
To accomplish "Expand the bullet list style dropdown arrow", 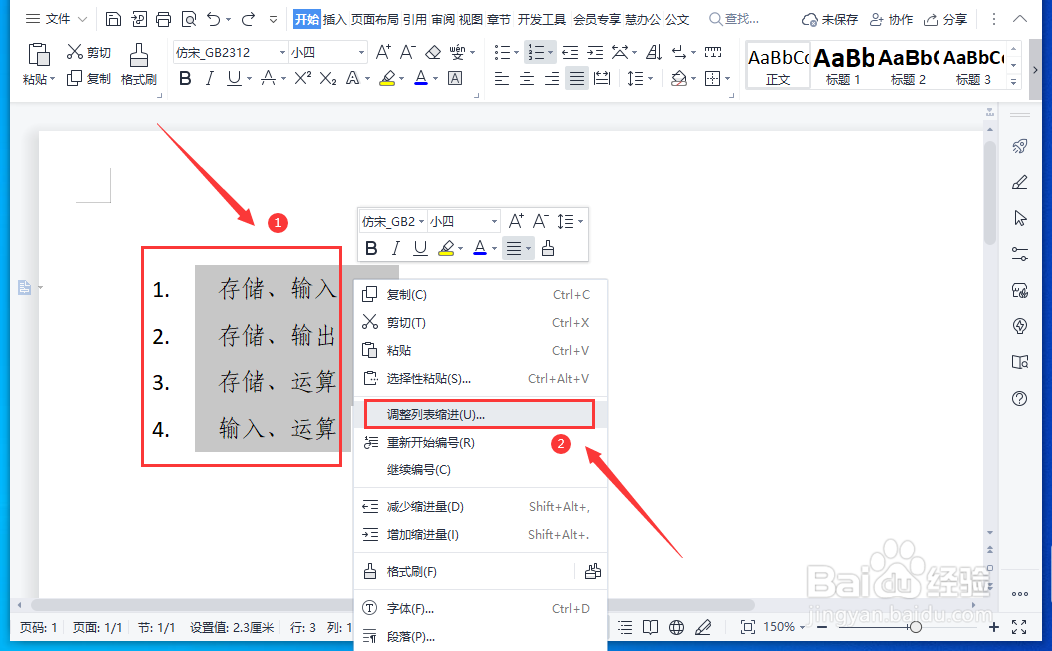I will 517,52.
